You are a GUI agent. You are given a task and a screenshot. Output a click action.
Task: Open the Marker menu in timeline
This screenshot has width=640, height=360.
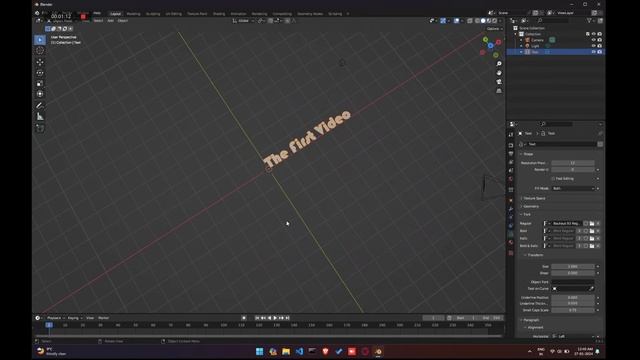point(104,318)
